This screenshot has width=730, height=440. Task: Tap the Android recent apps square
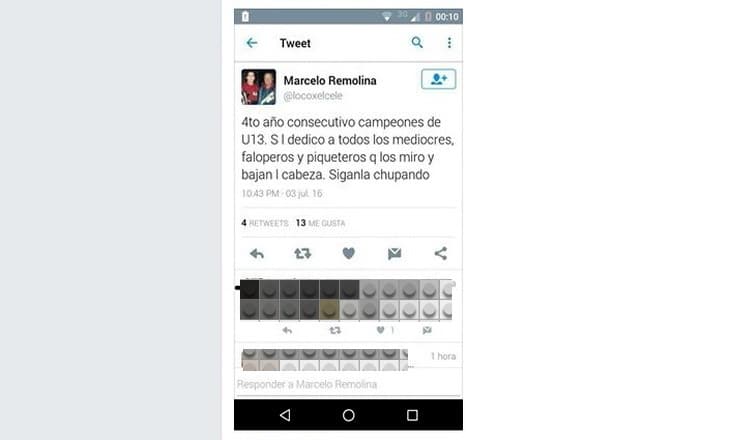412,415
